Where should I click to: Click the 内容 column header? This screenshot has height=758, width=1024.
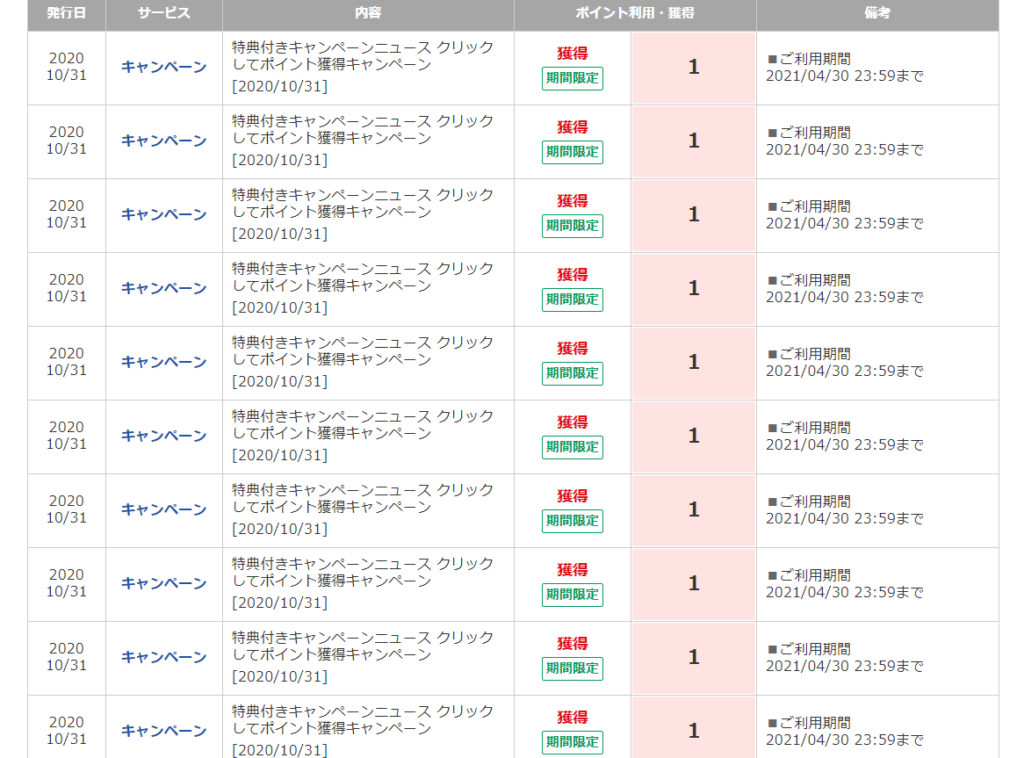pyautogui.click(x=368, y=14)
